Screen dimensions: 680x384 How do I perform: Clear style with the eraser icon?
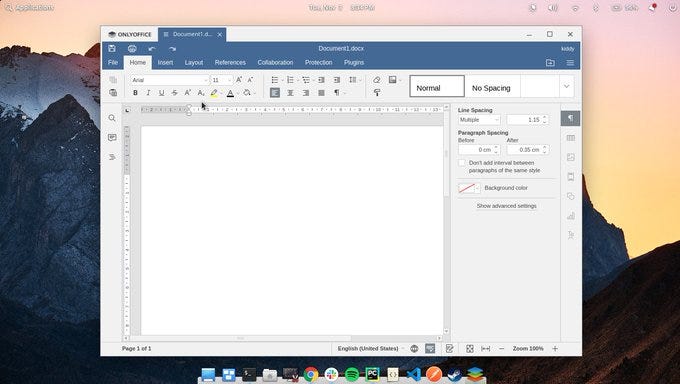[376, 80]
